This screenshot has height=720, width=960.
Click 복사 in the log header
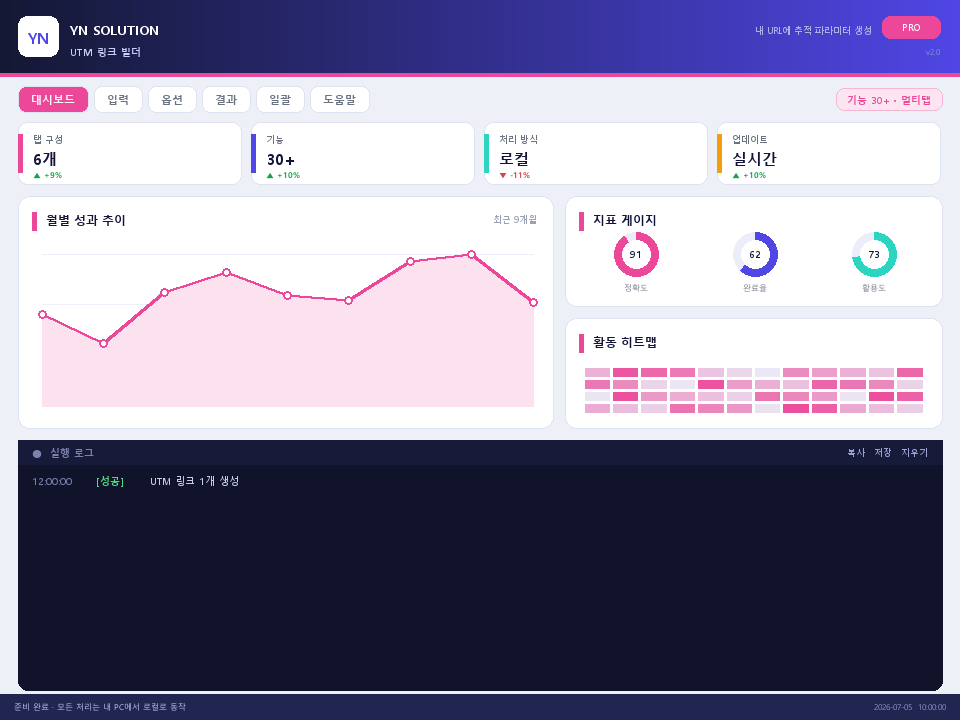(856, 452)
